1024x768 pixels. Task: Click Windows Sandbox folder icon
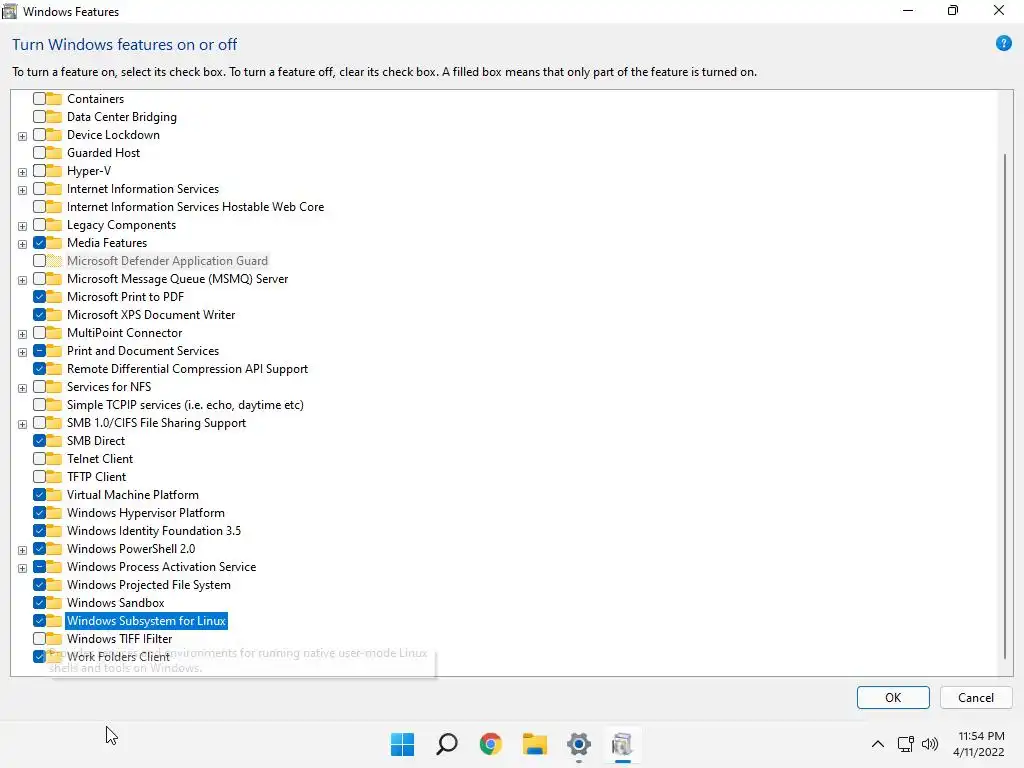click(x=54, y=603)
